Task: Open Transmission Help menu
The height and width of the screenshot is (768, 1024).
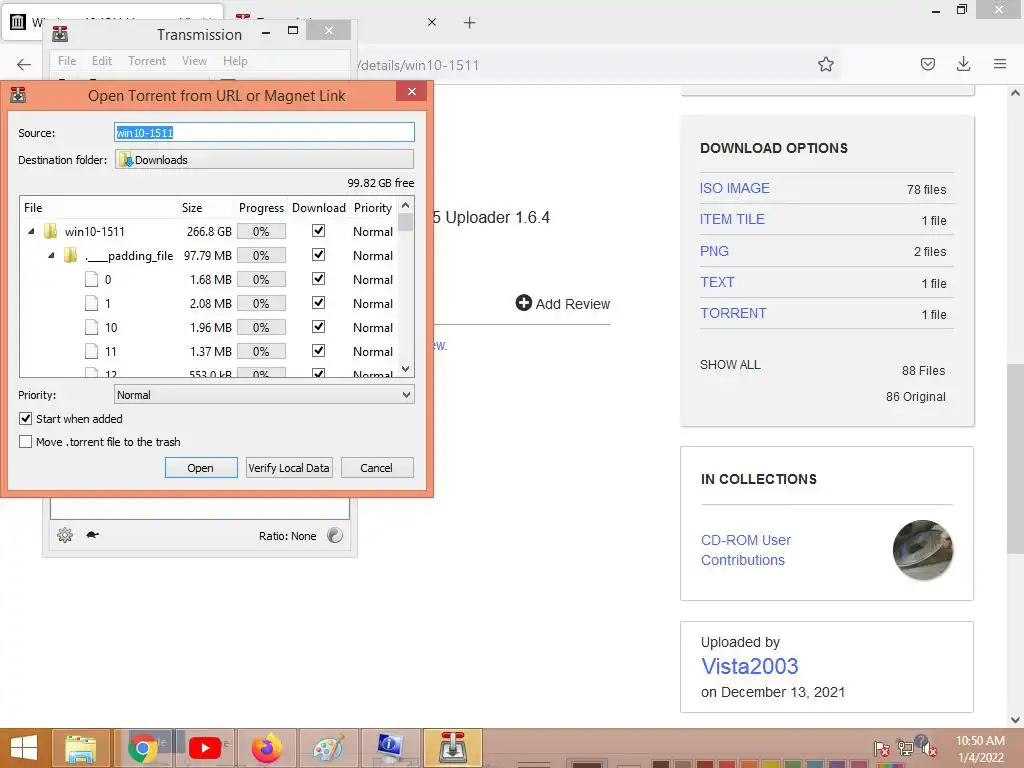Action: pyautogui.click(x=235, y=61)
